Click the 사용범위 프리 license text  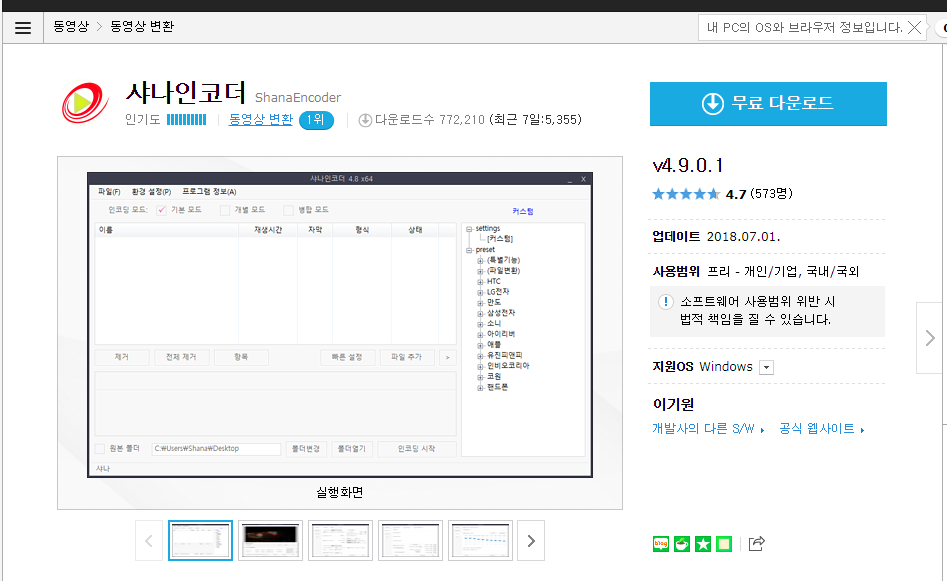(x=756, y=272)
